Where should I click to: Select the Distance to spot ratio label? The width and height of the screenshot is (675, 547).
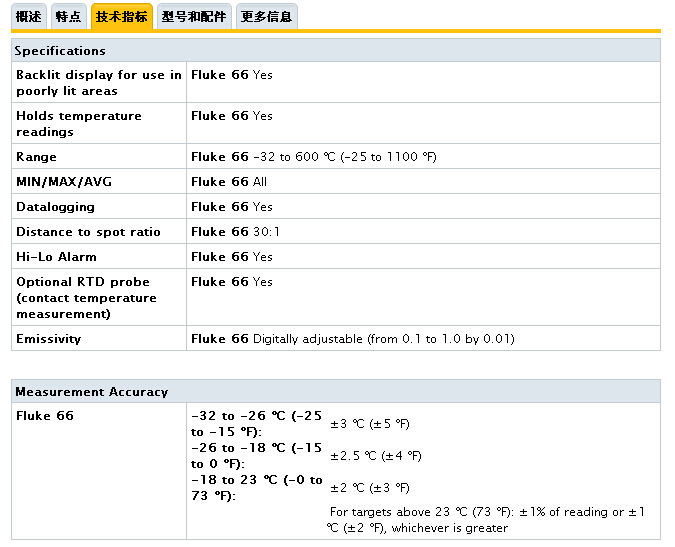(88, 232)
